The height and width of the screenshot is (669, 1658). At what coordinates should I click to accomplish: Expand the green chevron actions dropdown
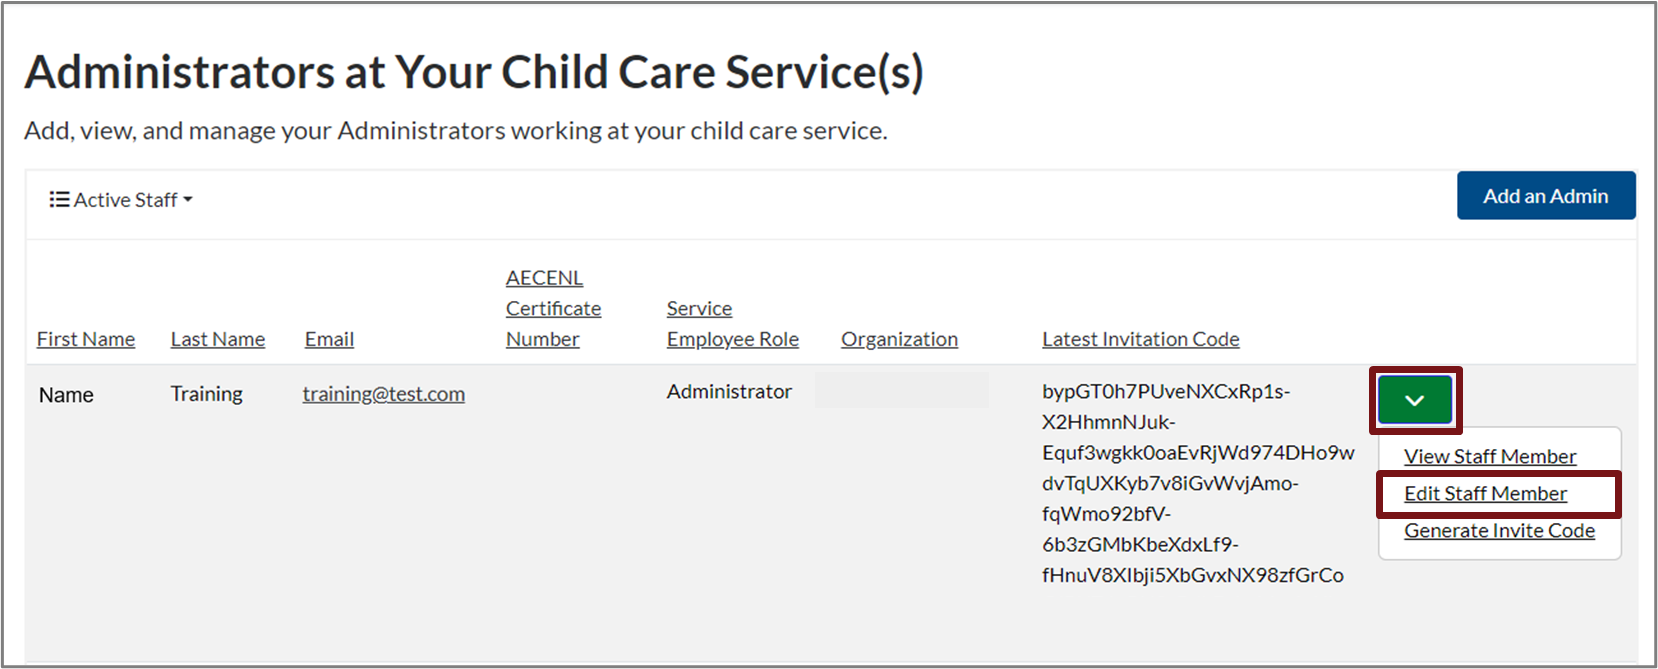pos(1414,400)
